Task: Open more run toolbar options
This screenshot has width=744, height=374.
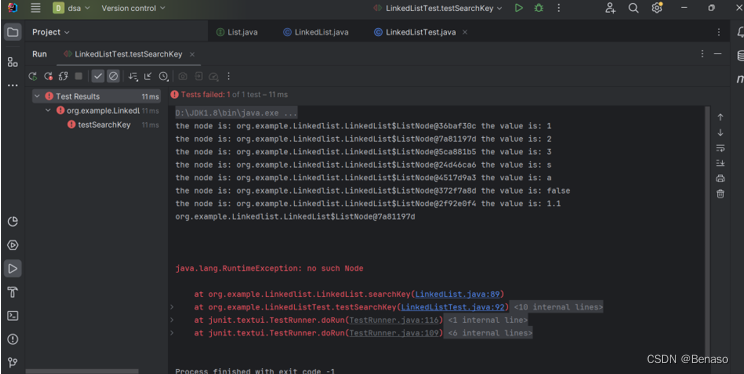Action: pos(228,76)
